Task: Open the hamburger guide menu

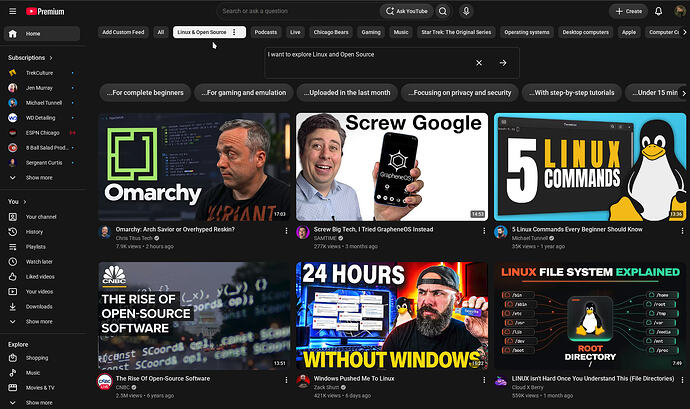Action: (x=13, y=11)
